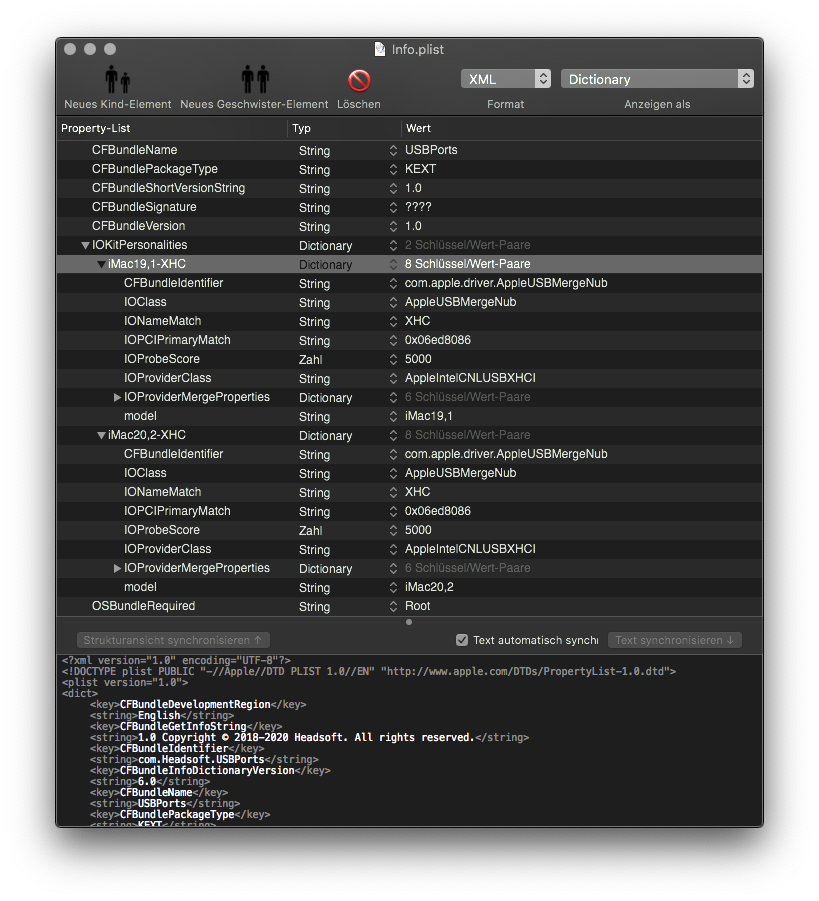Expand IOProviderMergeProperties under iMac19,1-XHC

coord(118,397)
